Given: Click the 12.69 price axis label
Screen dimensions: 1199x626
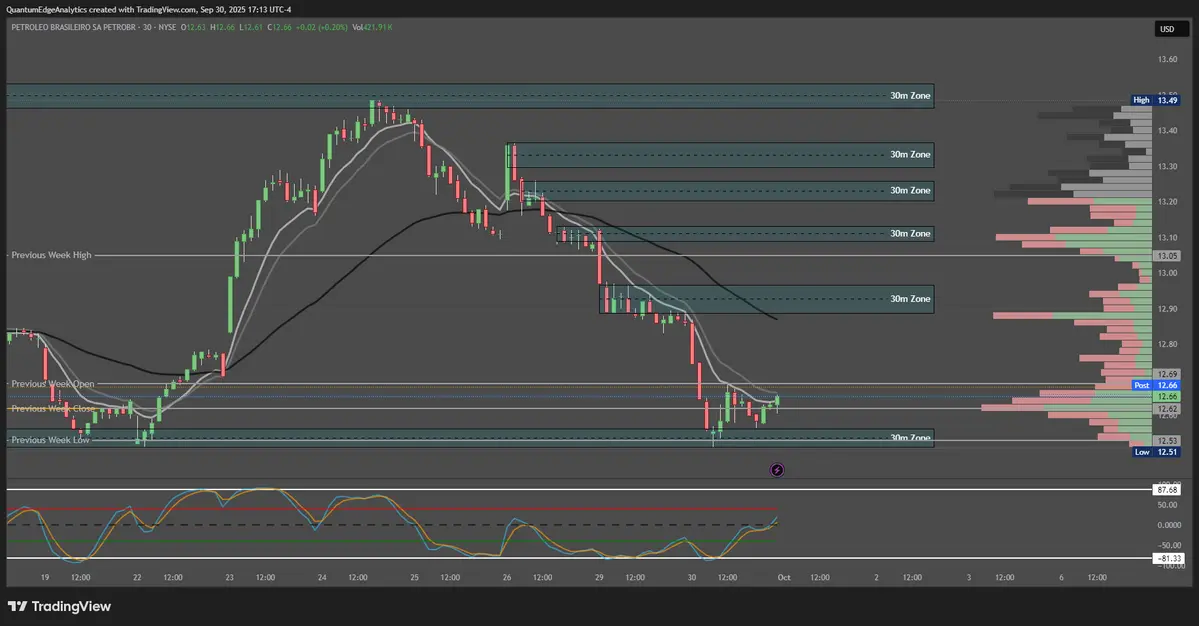Looking at the screenshot, I should coord(1167,375).
